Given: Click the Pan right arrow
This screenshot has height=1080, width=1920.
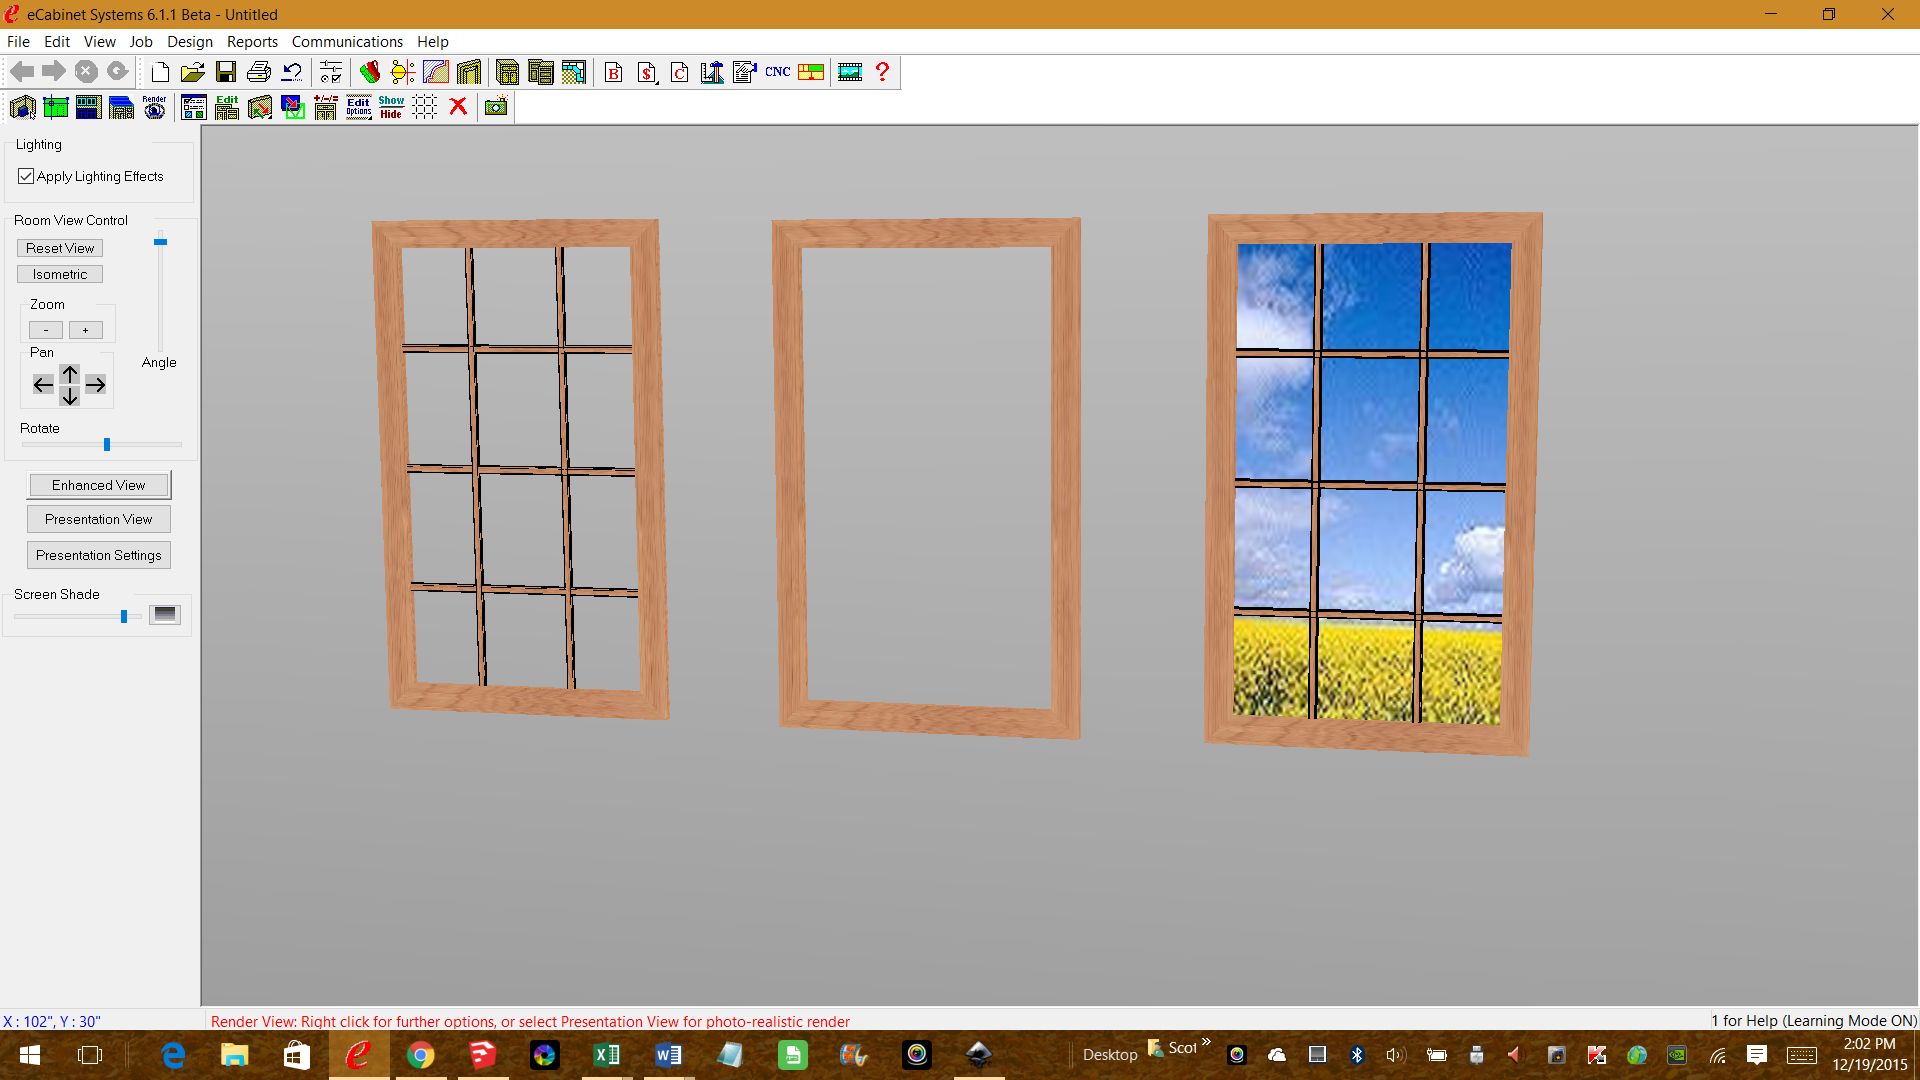Looking at the screenshot, I should [96, 385].
